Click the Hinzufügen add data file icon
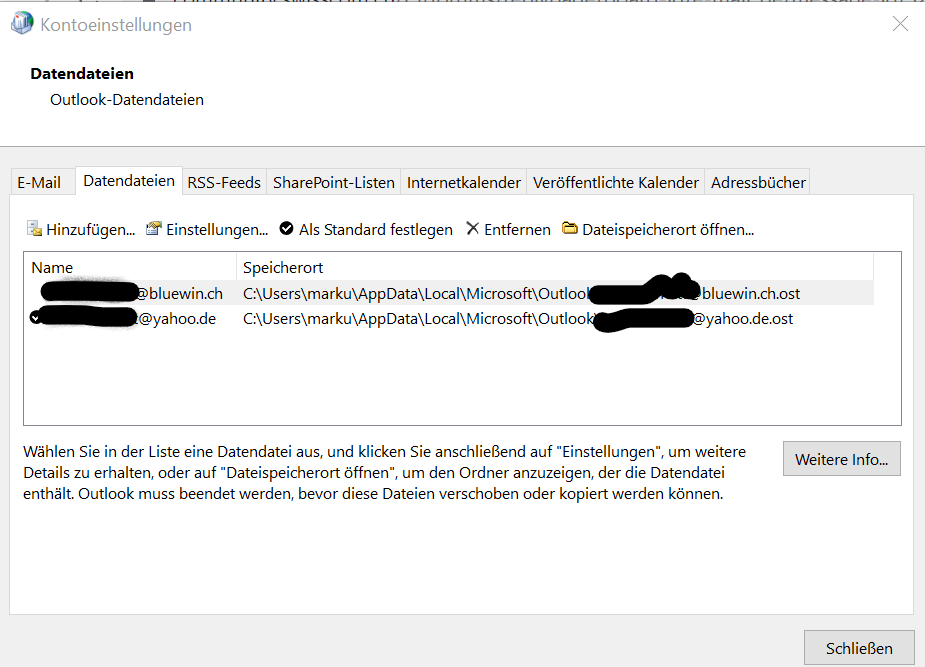This screenshot has width=925, height=667. coord(34,229)
